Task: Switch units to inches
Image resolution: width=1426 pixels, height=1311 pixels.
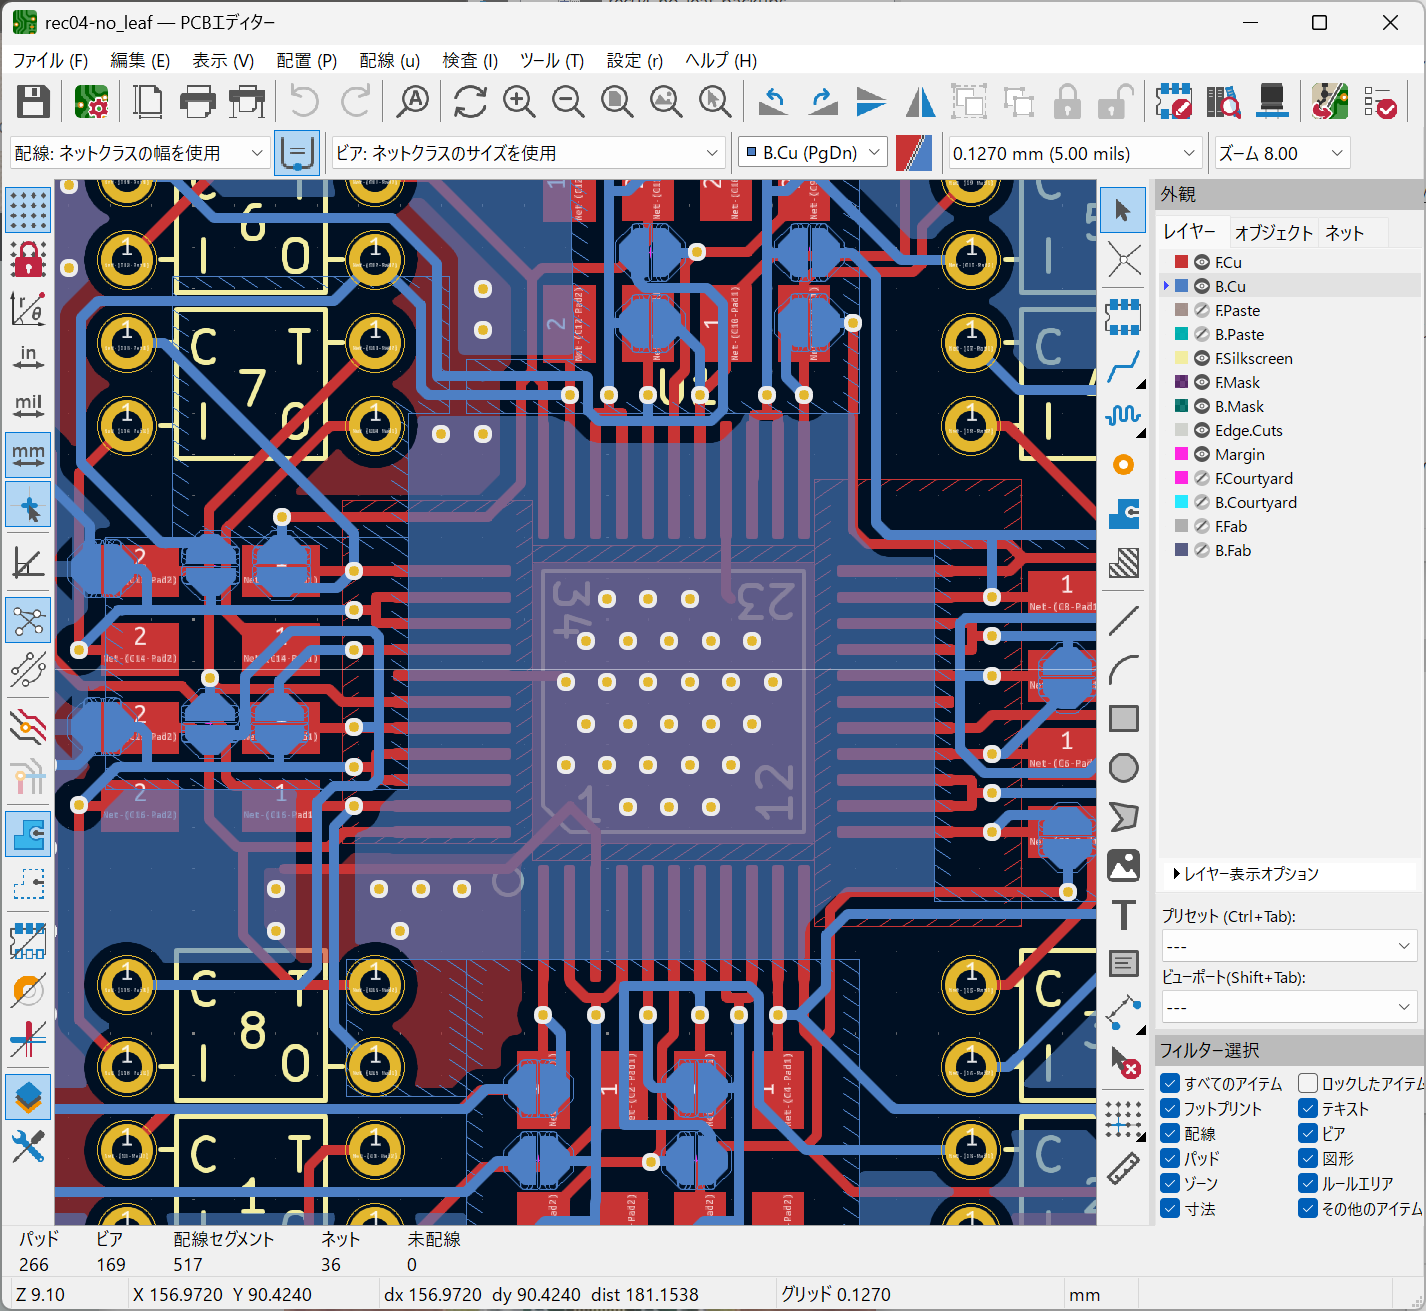Action: 28,357
